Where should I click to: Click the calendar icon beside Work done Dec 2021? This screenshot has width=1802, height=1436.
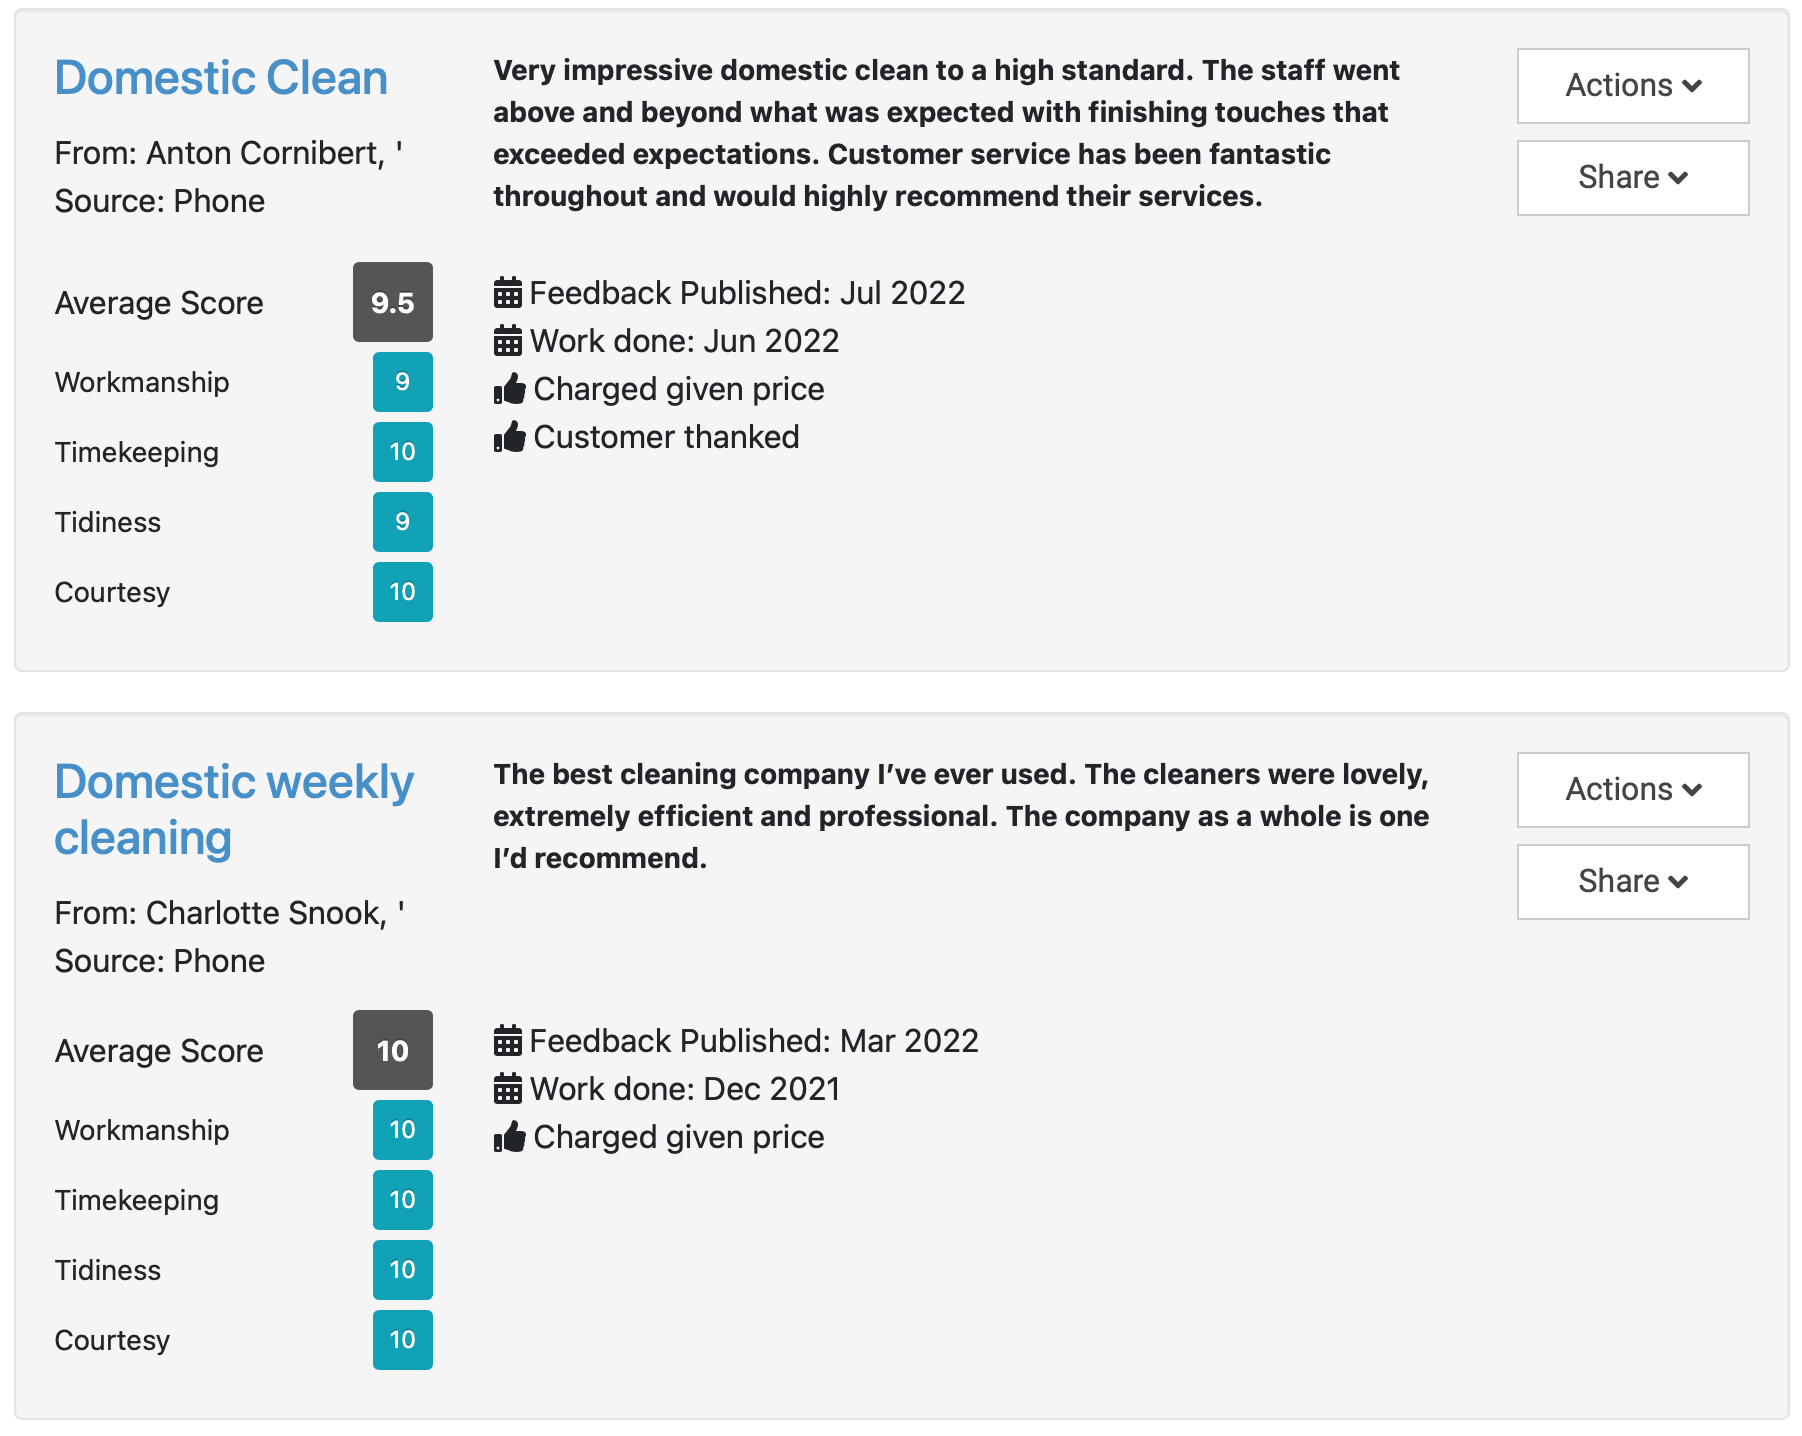(x=508, y=1089)
